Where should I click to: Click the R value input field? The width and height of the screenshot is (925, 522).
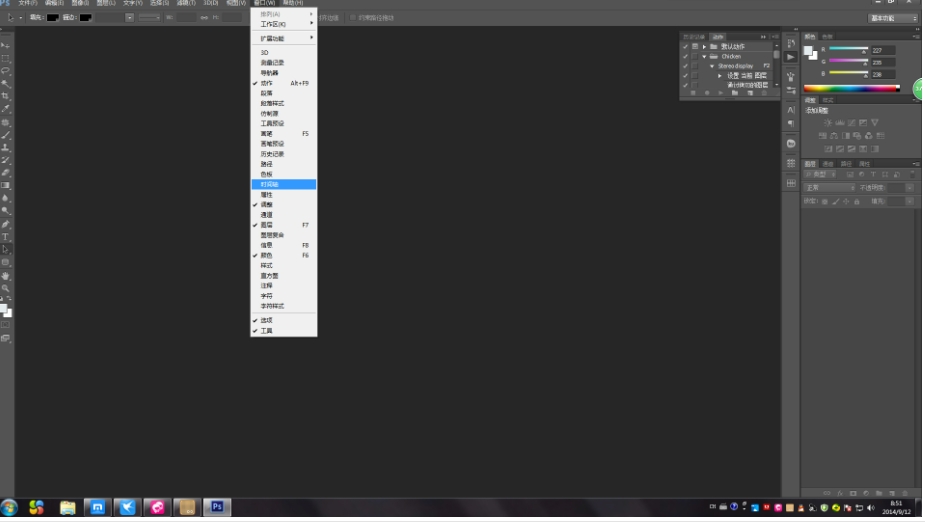882,50
